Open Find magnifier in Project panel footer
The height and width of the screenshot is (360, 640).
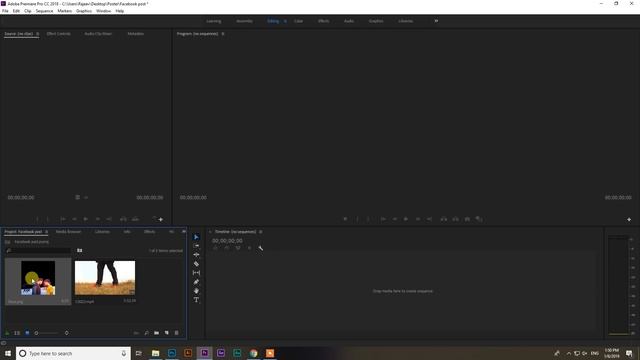pos(146,333)
